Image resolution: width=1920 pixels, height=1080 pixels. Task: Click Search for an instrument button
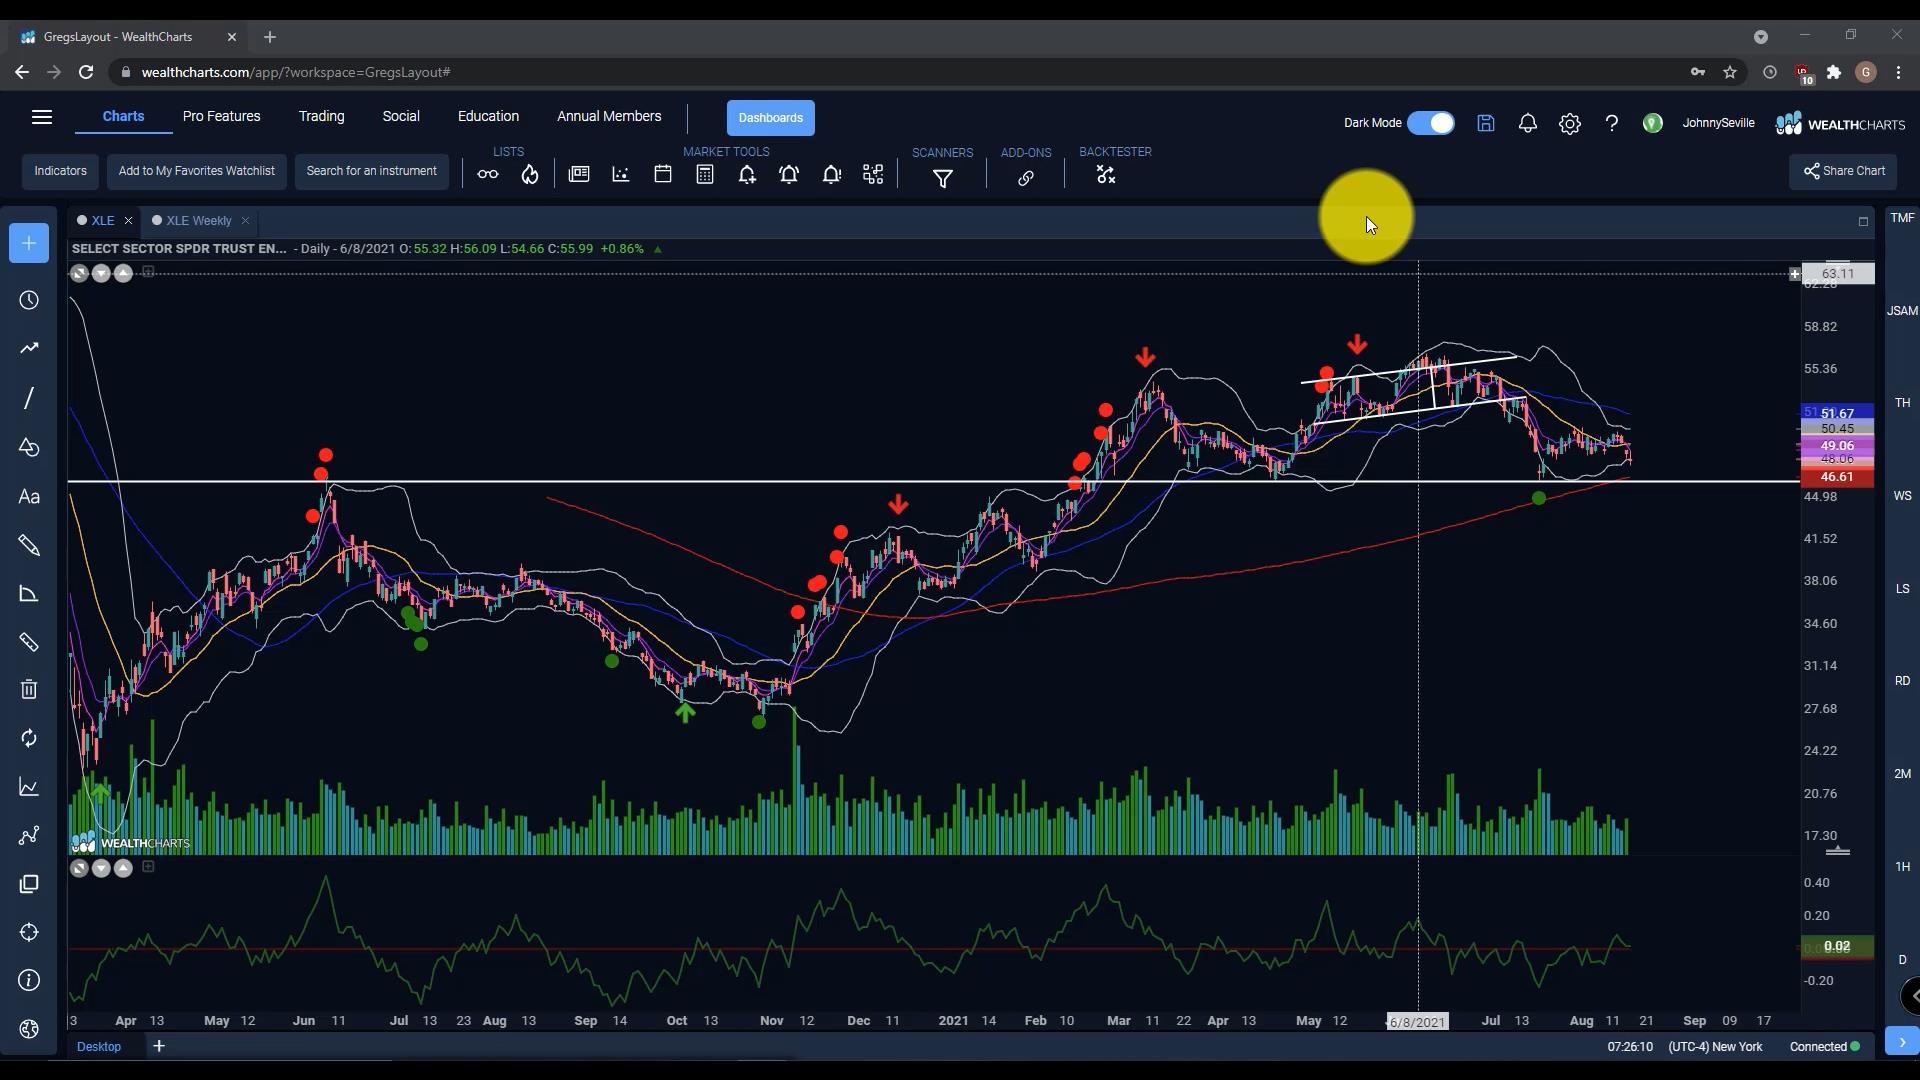371,171
